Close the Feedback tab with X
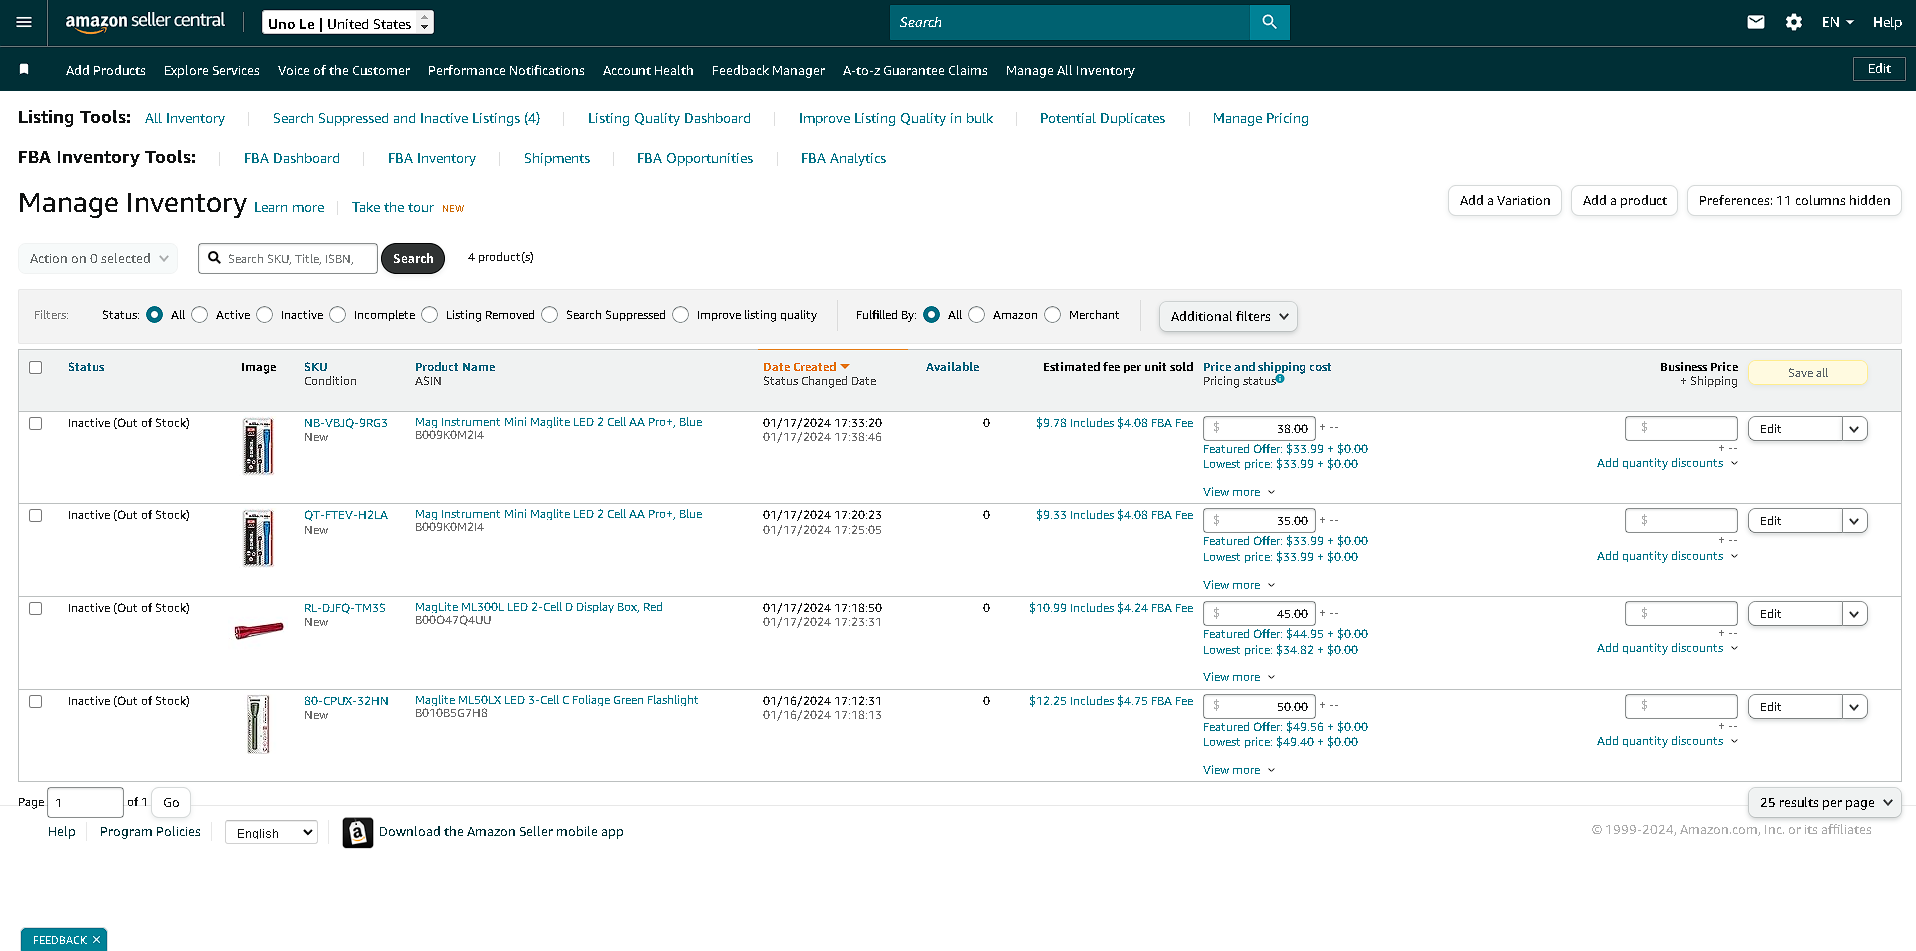1916x951 pixels. (96, 940)
